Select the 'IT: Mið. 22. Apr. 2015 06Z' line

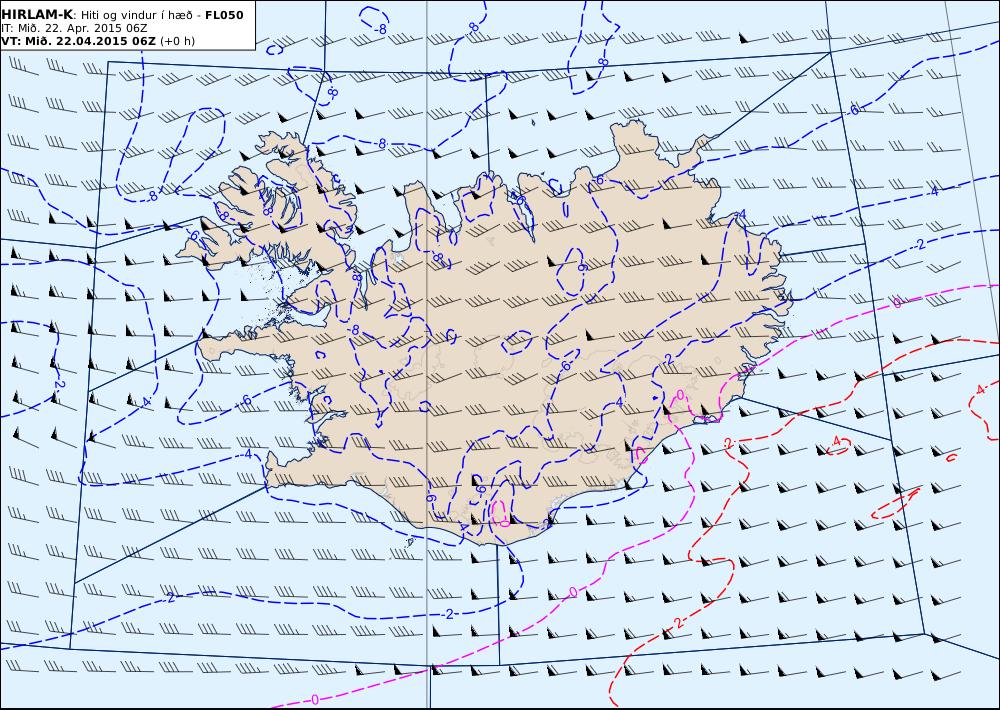(x=74, y=28)
